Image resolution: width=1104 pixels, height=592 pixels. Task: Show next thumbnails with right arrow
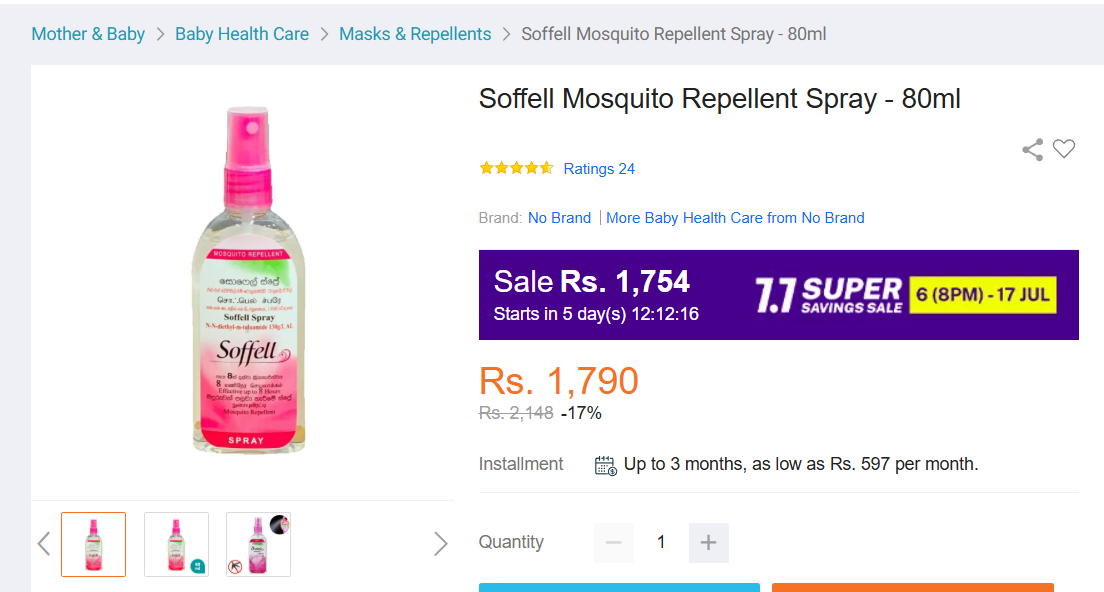point(441,543)
